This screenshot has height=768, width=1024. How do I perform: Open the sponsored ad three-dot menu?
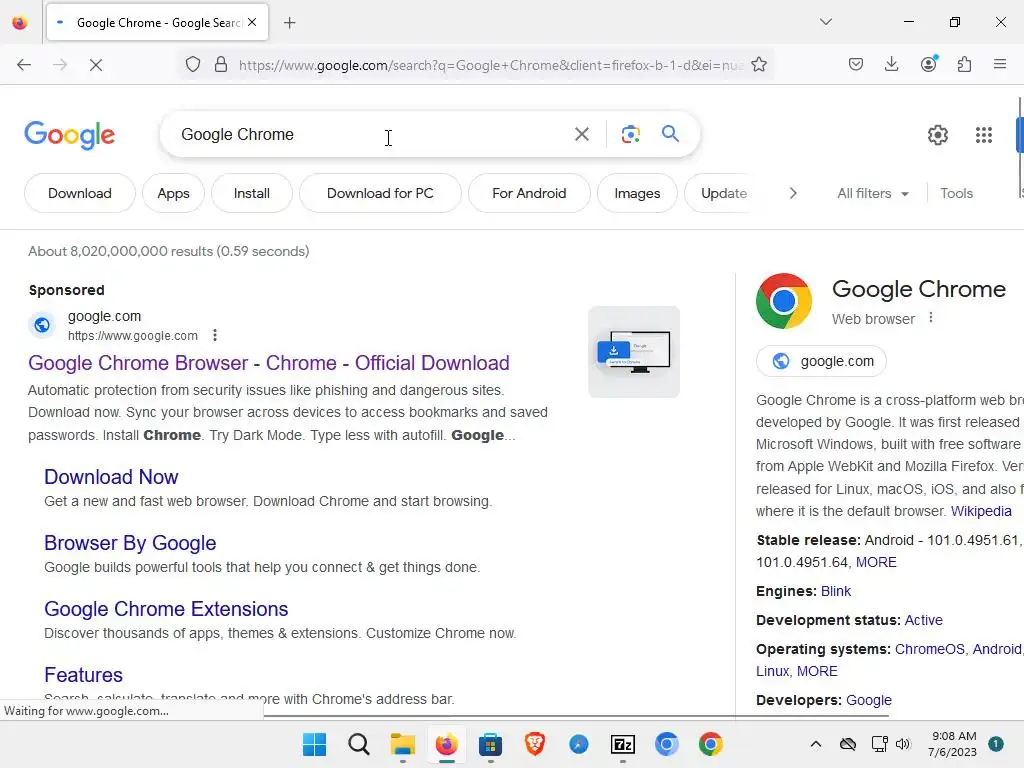pyautogui.click(x=215, y=336)
